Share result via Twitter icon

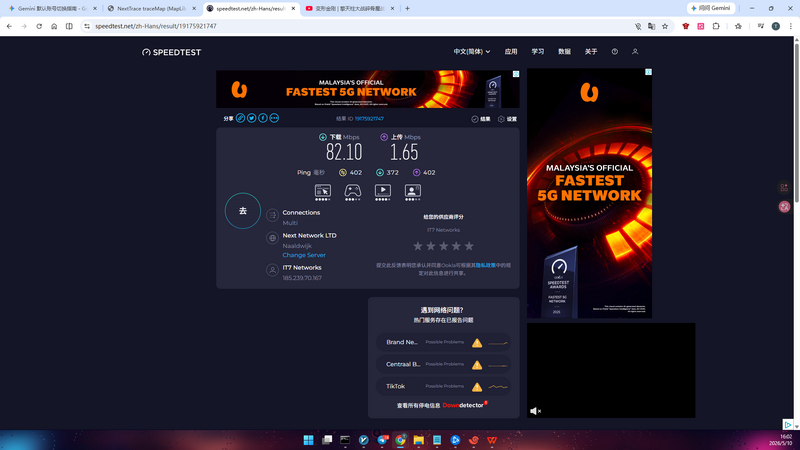[252, 118]
